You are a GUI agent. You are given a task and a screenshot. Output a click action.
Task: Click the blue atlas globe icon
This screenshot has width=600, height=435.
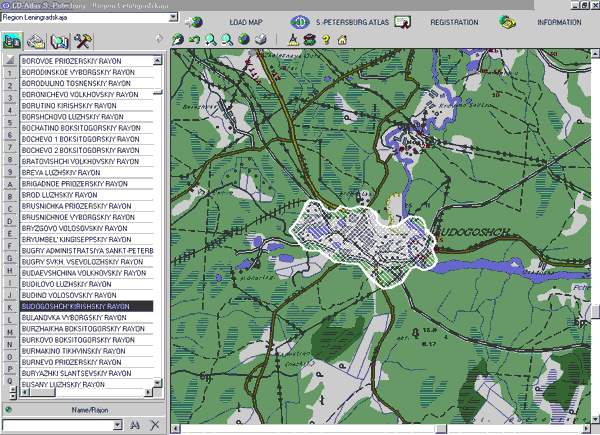click(300, 22)
